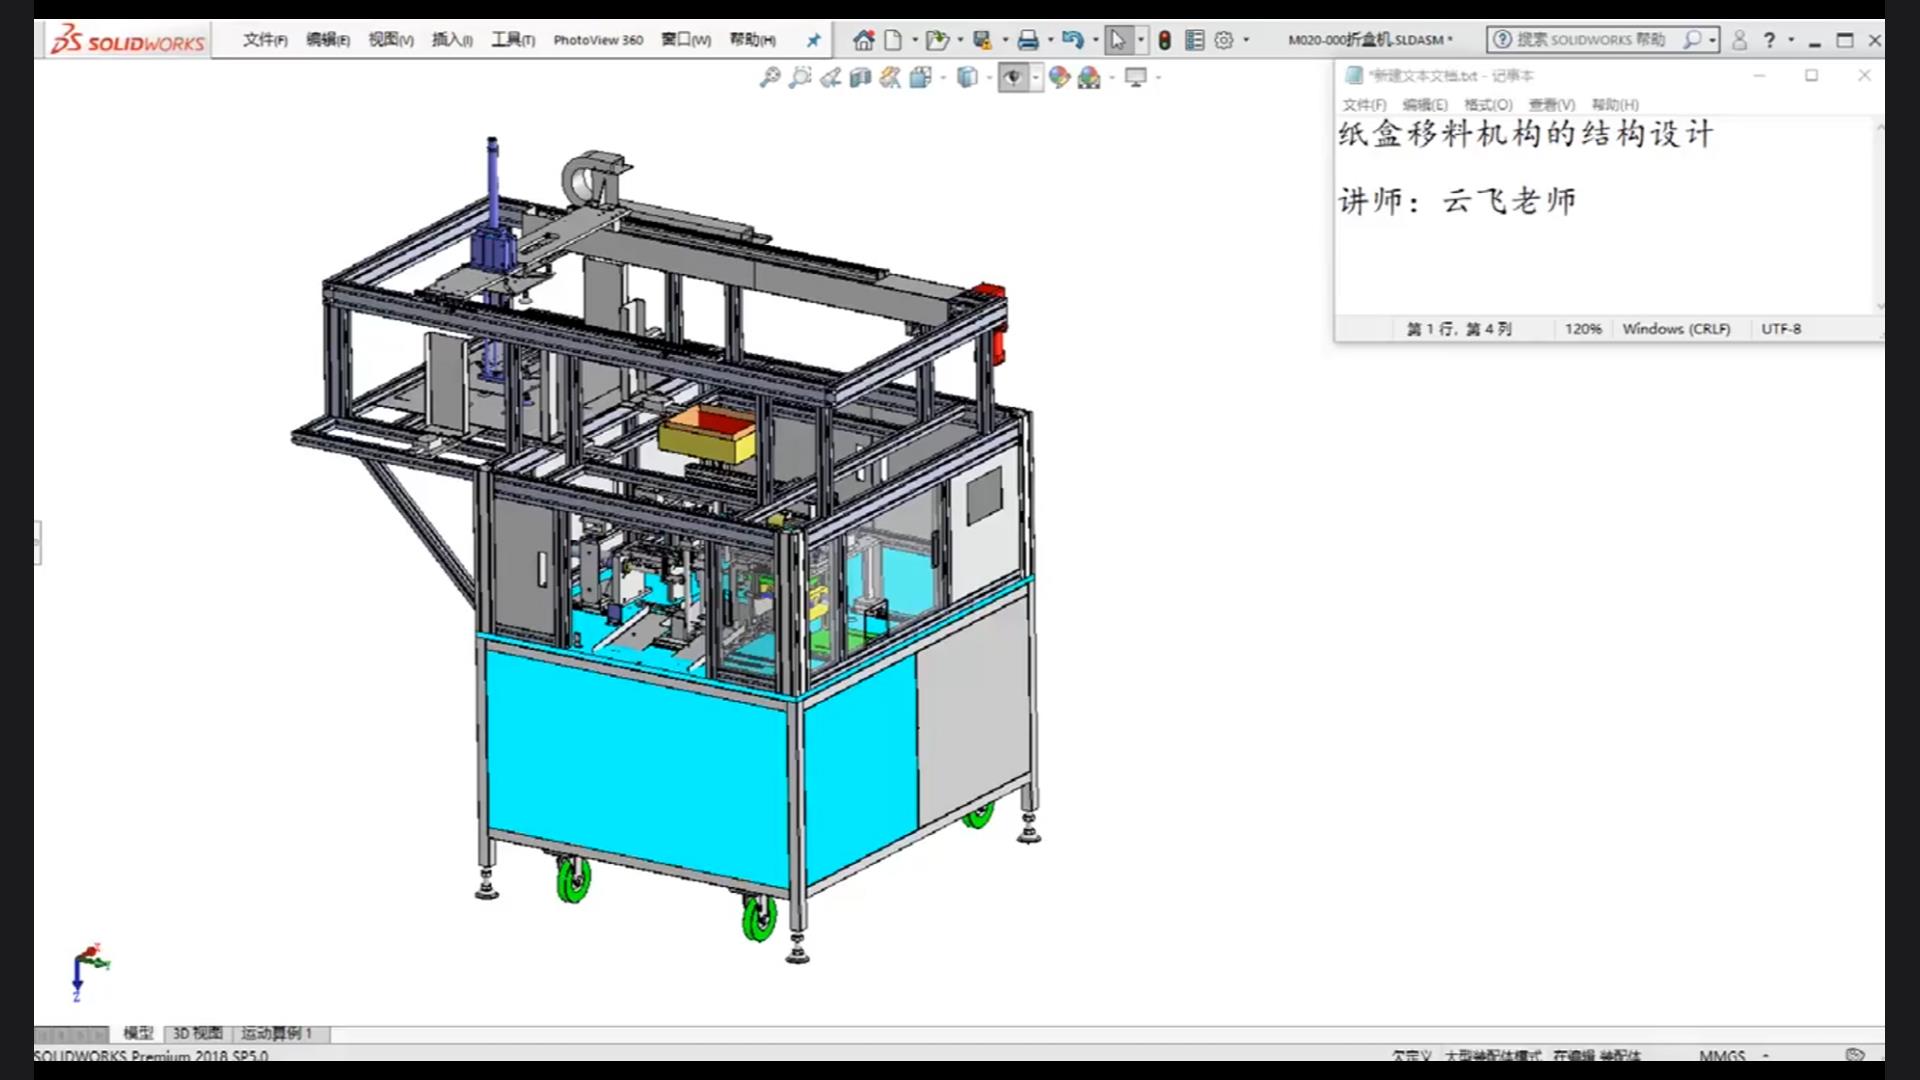This screenshot has width=1920, height=1080.
Task: Toggle the Section View tool
Action: (860, 77)
